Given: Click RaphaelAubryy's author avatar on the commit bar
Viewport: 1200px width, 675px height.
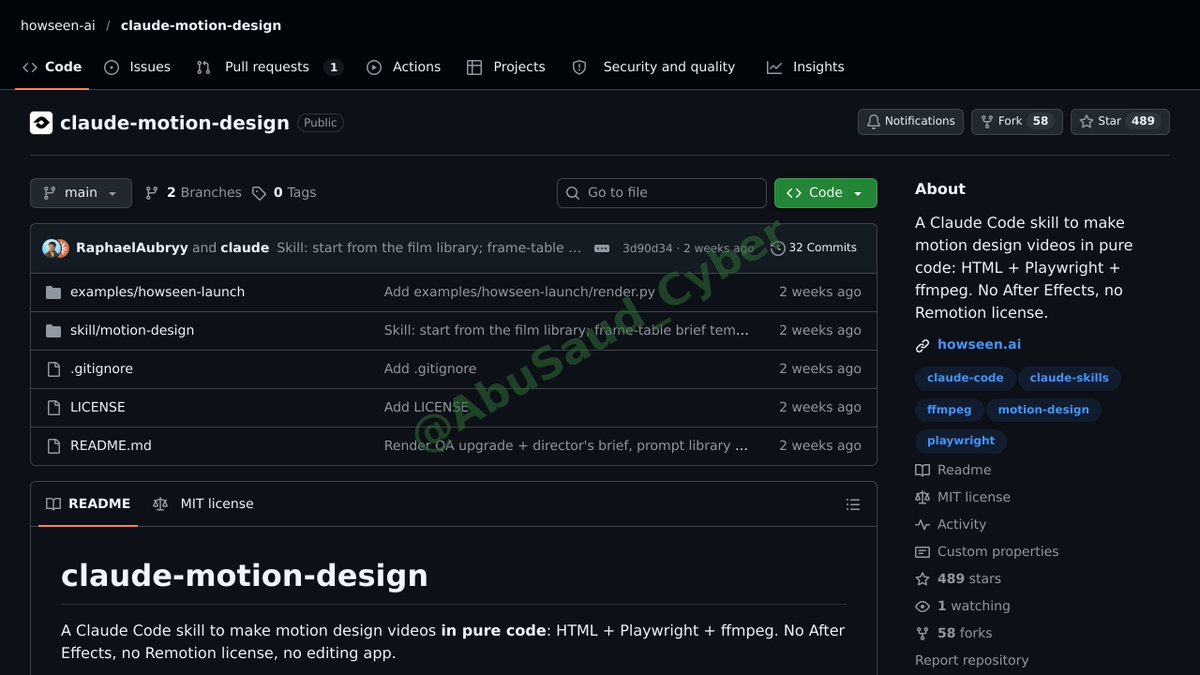Looking at the screenshot, I should coord(50,248).
